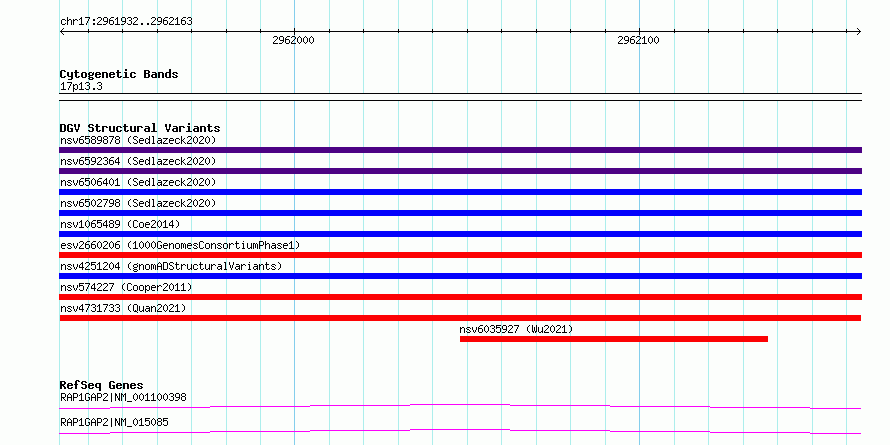Click the nsv6502798 (Sedlazeck2020) label
The image size is (890, 445).
point(138,203)
